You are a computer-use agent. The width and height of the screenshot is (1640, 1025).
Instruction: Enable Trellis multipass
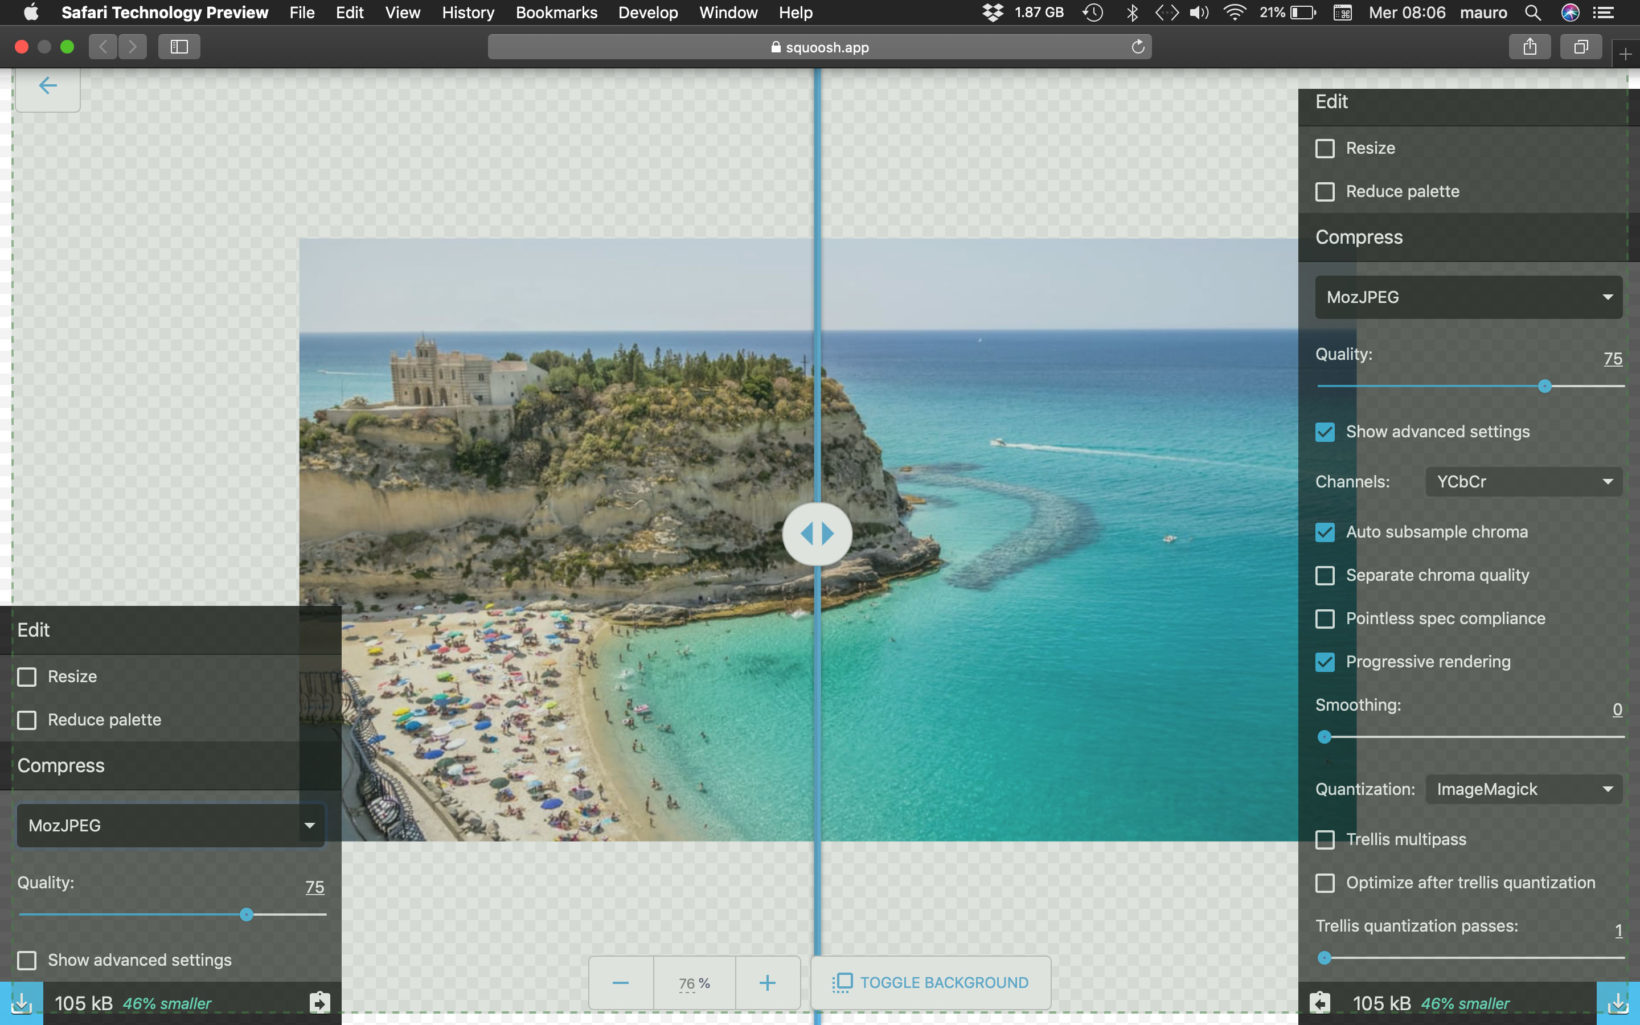click(1325, 840)
